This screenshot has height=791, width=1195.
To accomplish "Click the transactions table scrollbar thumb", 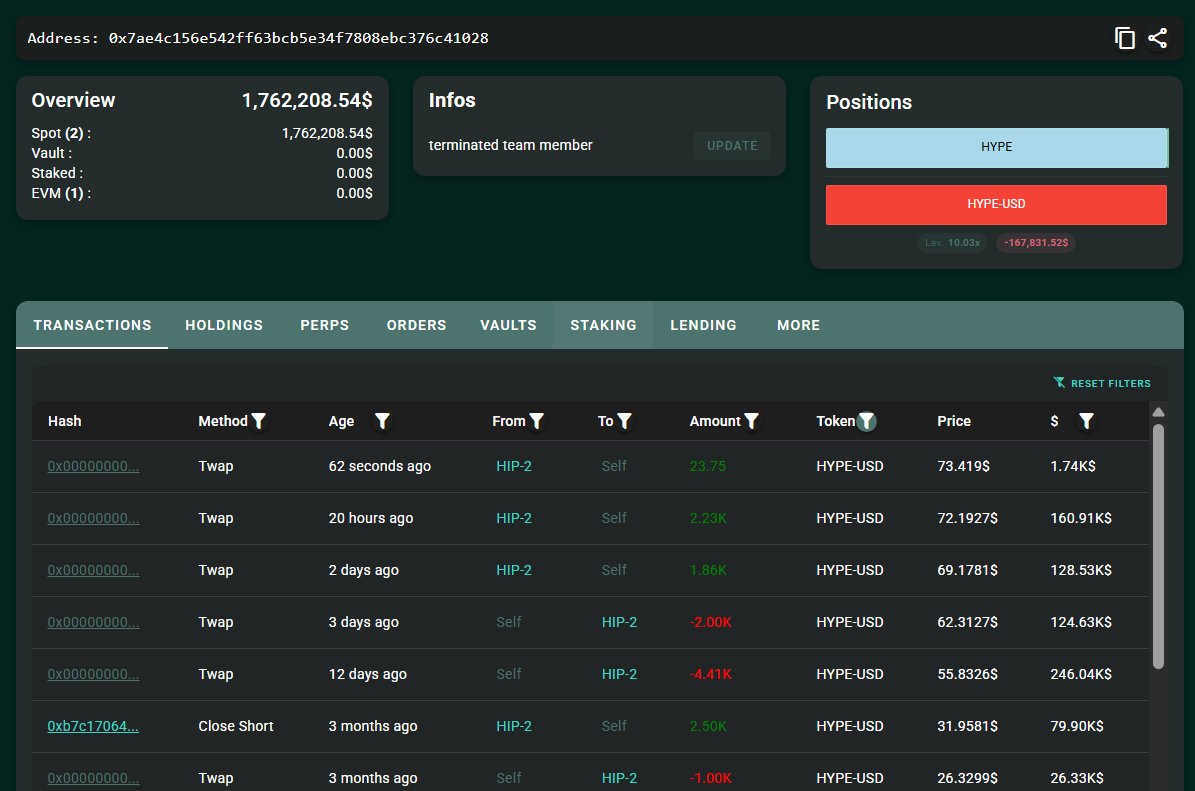I will point(1158,546).
